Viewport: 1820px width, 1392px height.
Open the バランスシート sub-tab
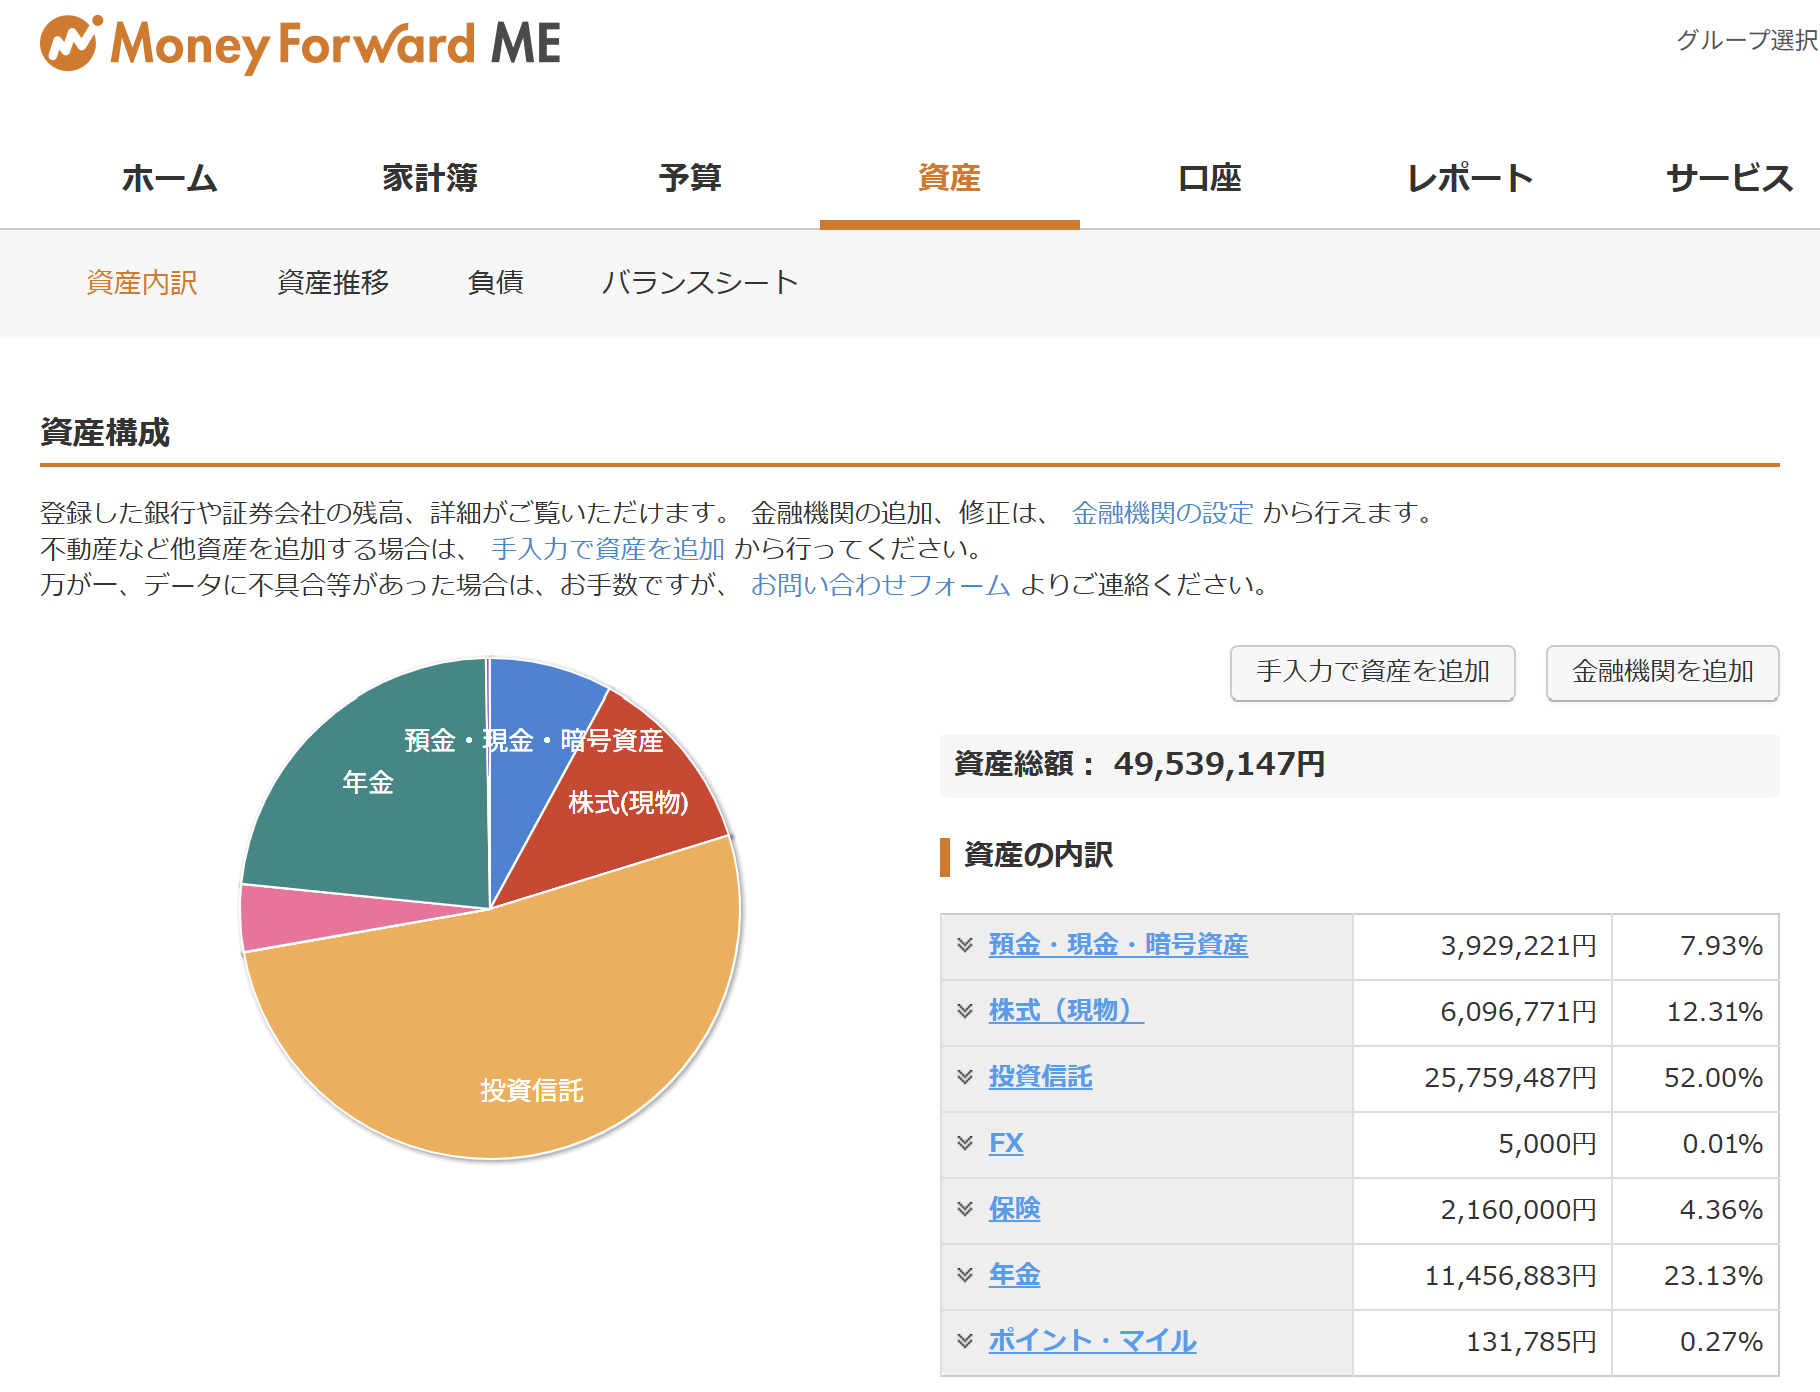click(x=699, y=283)
